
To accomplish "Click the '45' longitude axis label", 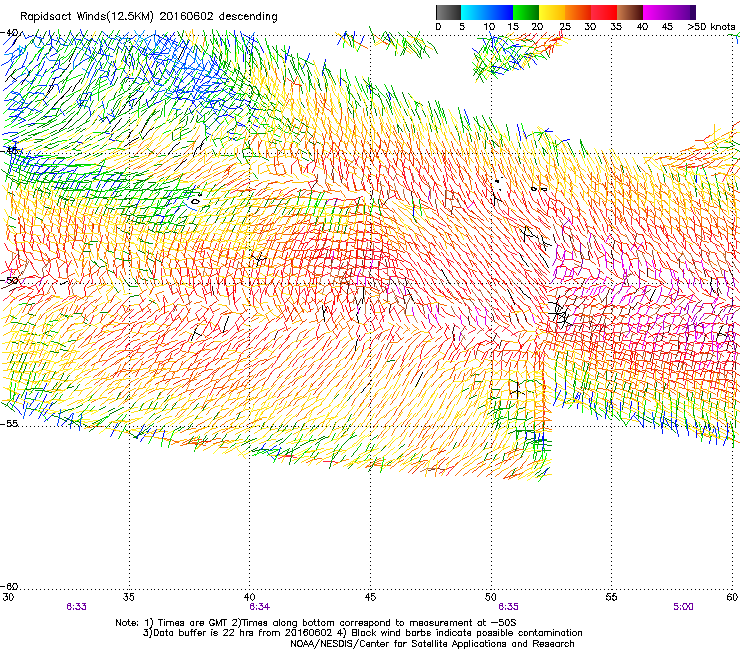I will tap(370, 597).
